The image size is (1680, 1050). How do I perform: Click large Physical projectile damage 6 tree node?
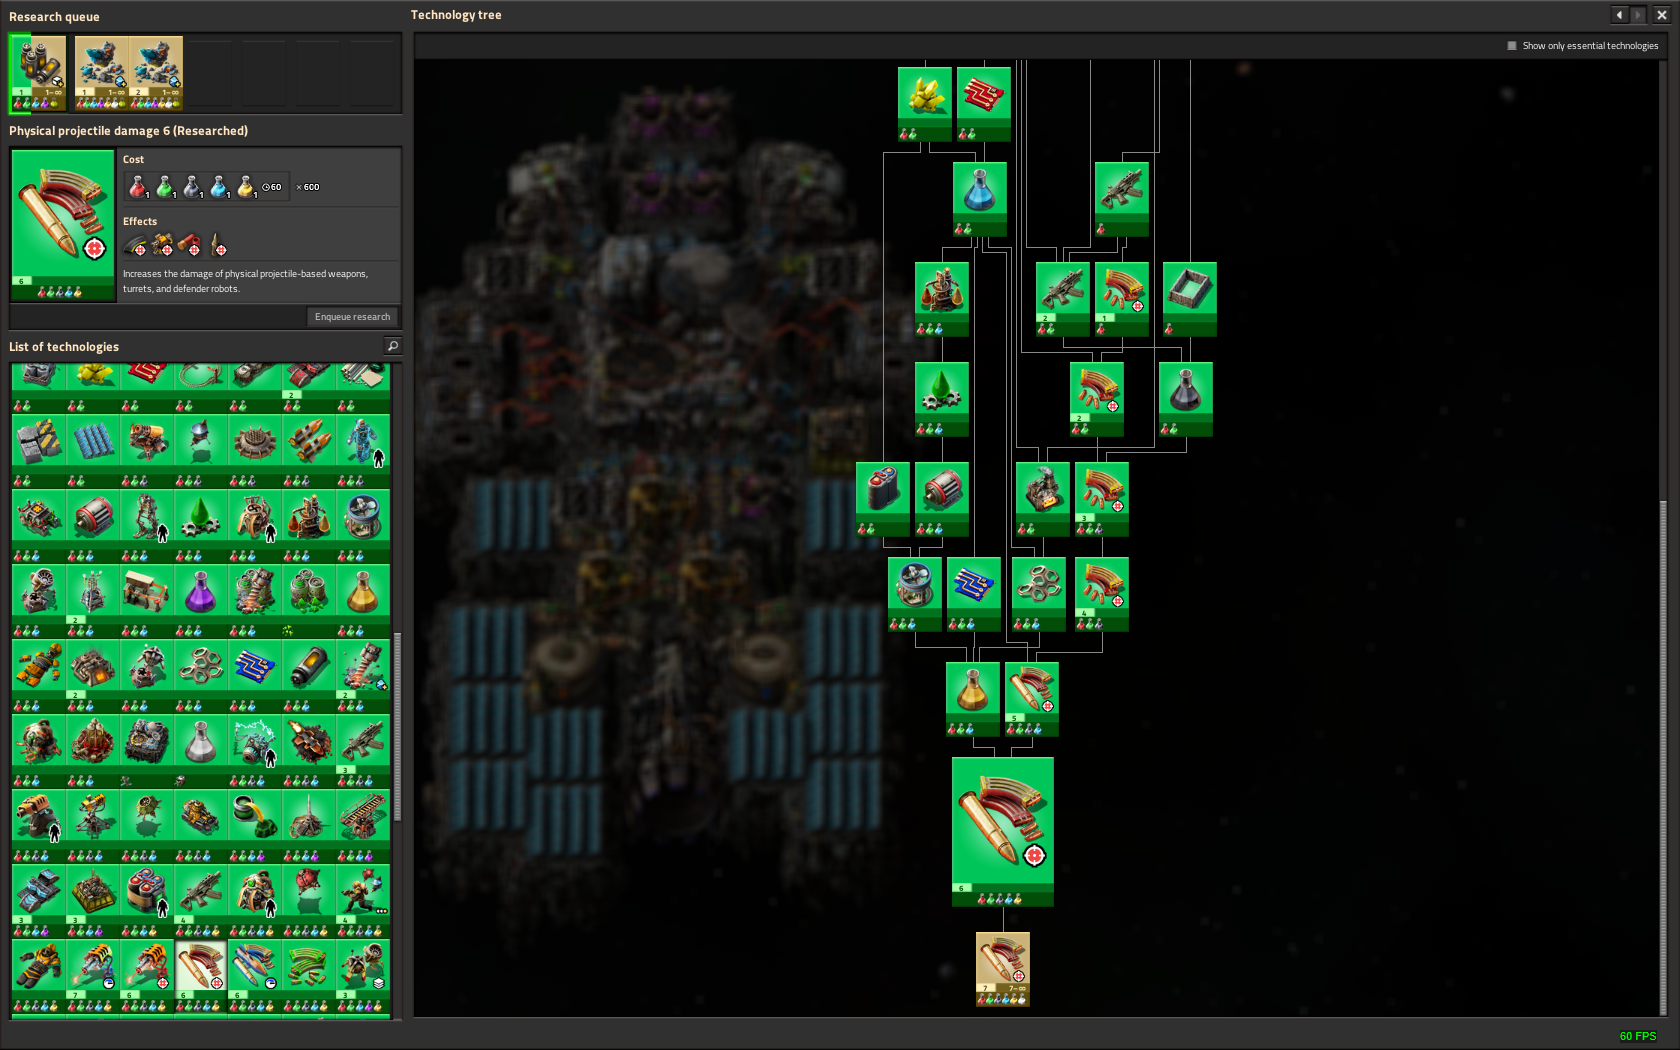pos(1003,832)
